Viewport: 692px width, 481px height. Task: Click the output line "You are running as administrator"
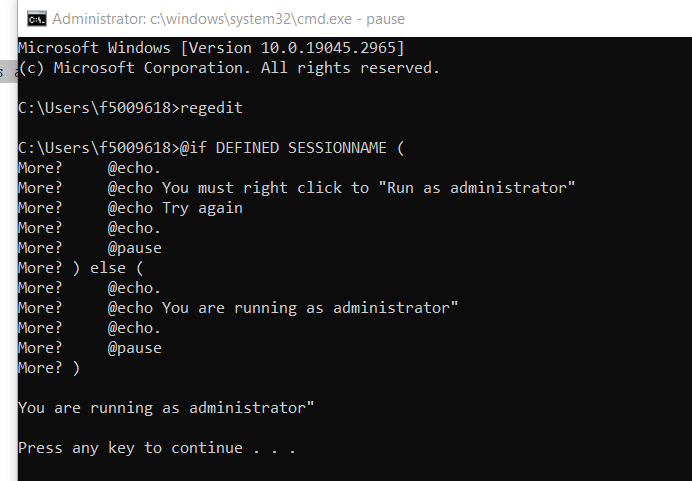[166, 408]
